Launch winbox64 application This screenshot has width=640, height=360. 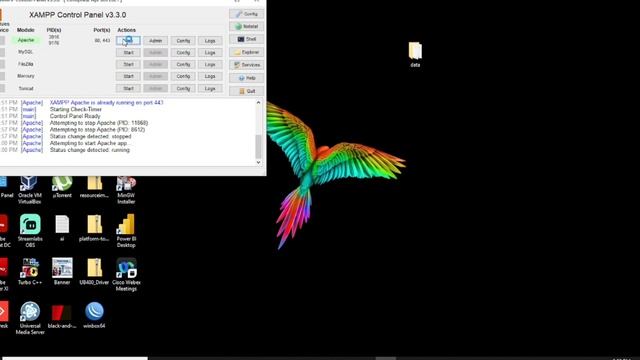[x=94, y=316]
